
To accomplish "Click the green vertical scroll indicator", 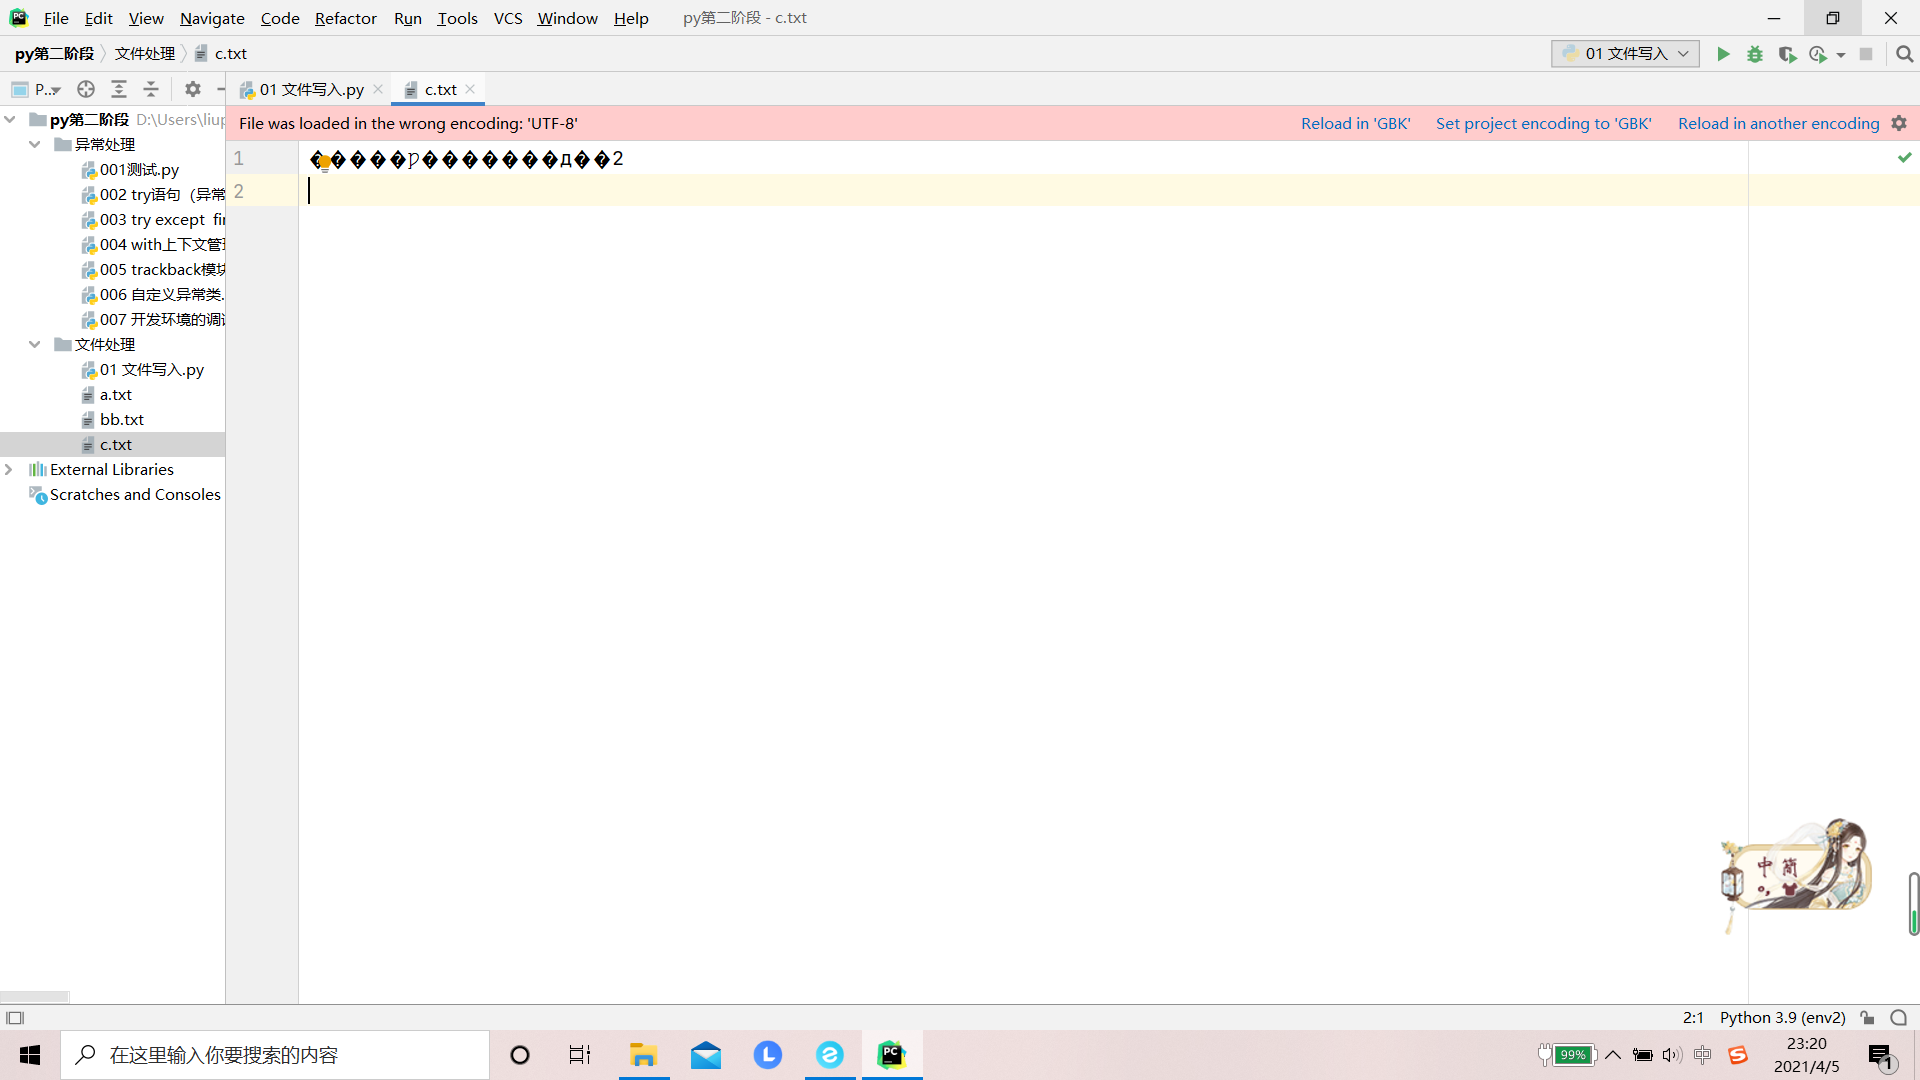I will (1914, 904).
